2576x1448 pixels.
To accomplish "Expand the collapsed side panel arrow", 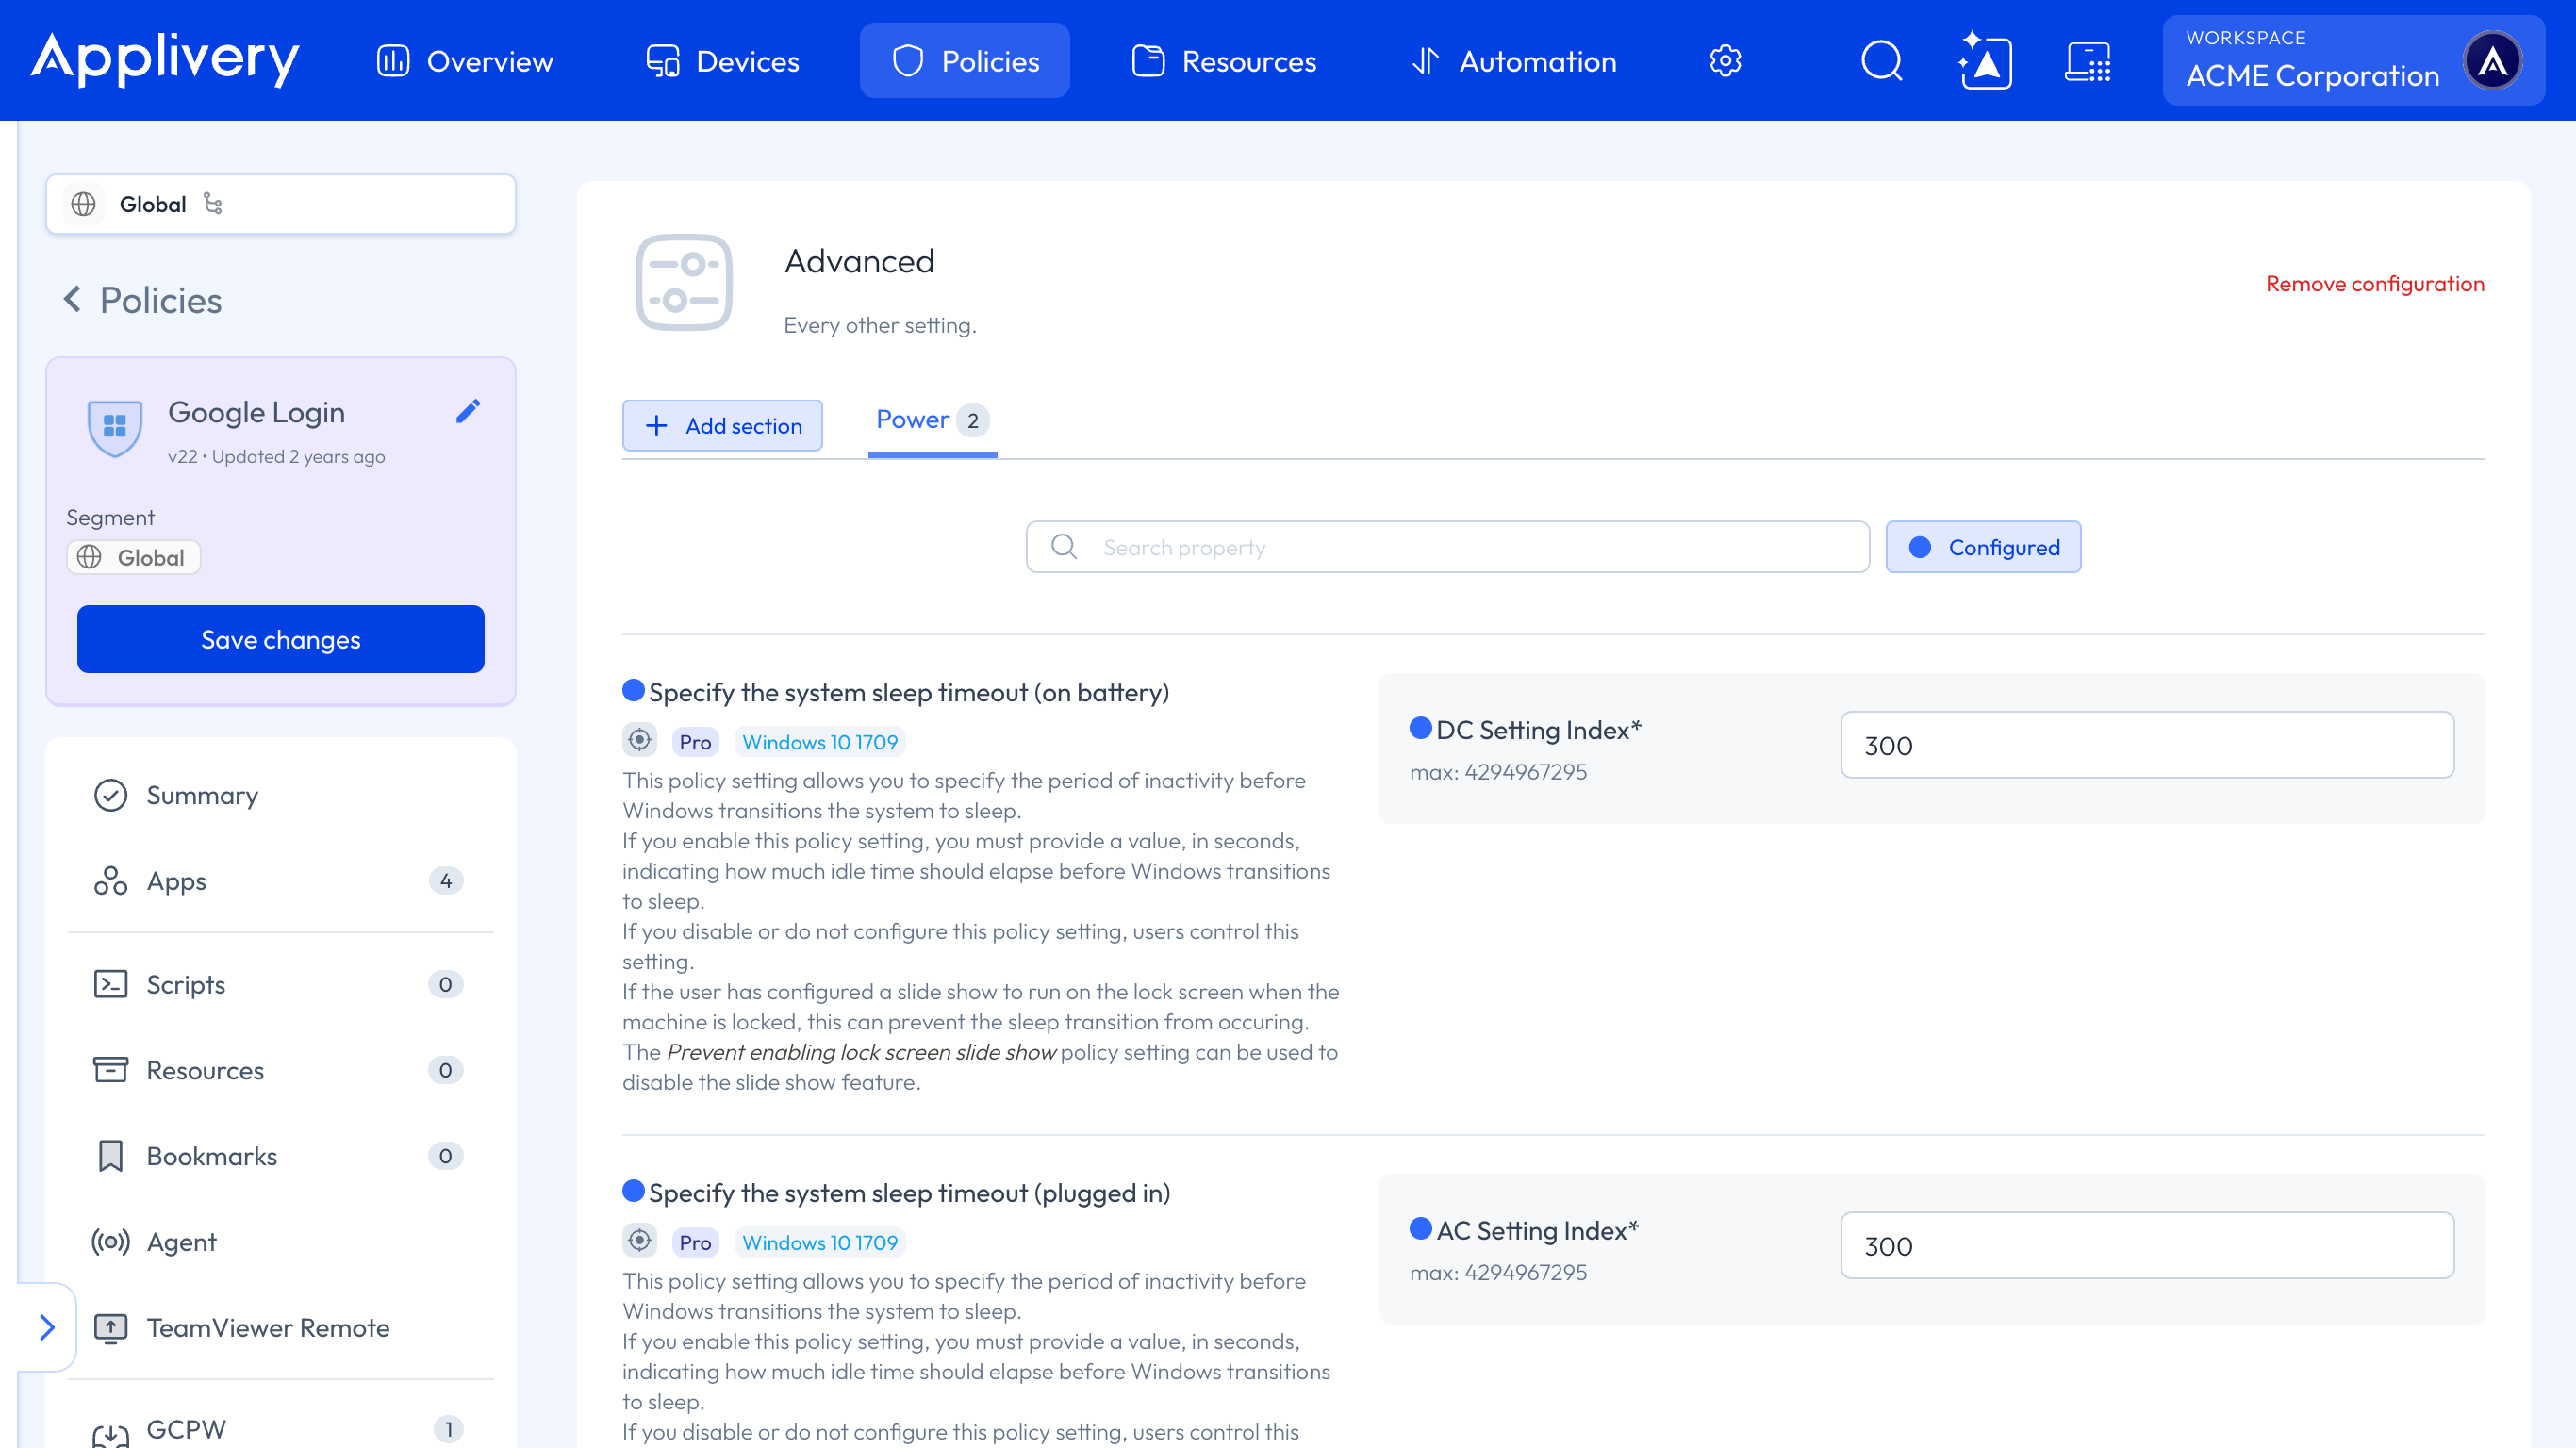I will click(x=46, y=1327).
